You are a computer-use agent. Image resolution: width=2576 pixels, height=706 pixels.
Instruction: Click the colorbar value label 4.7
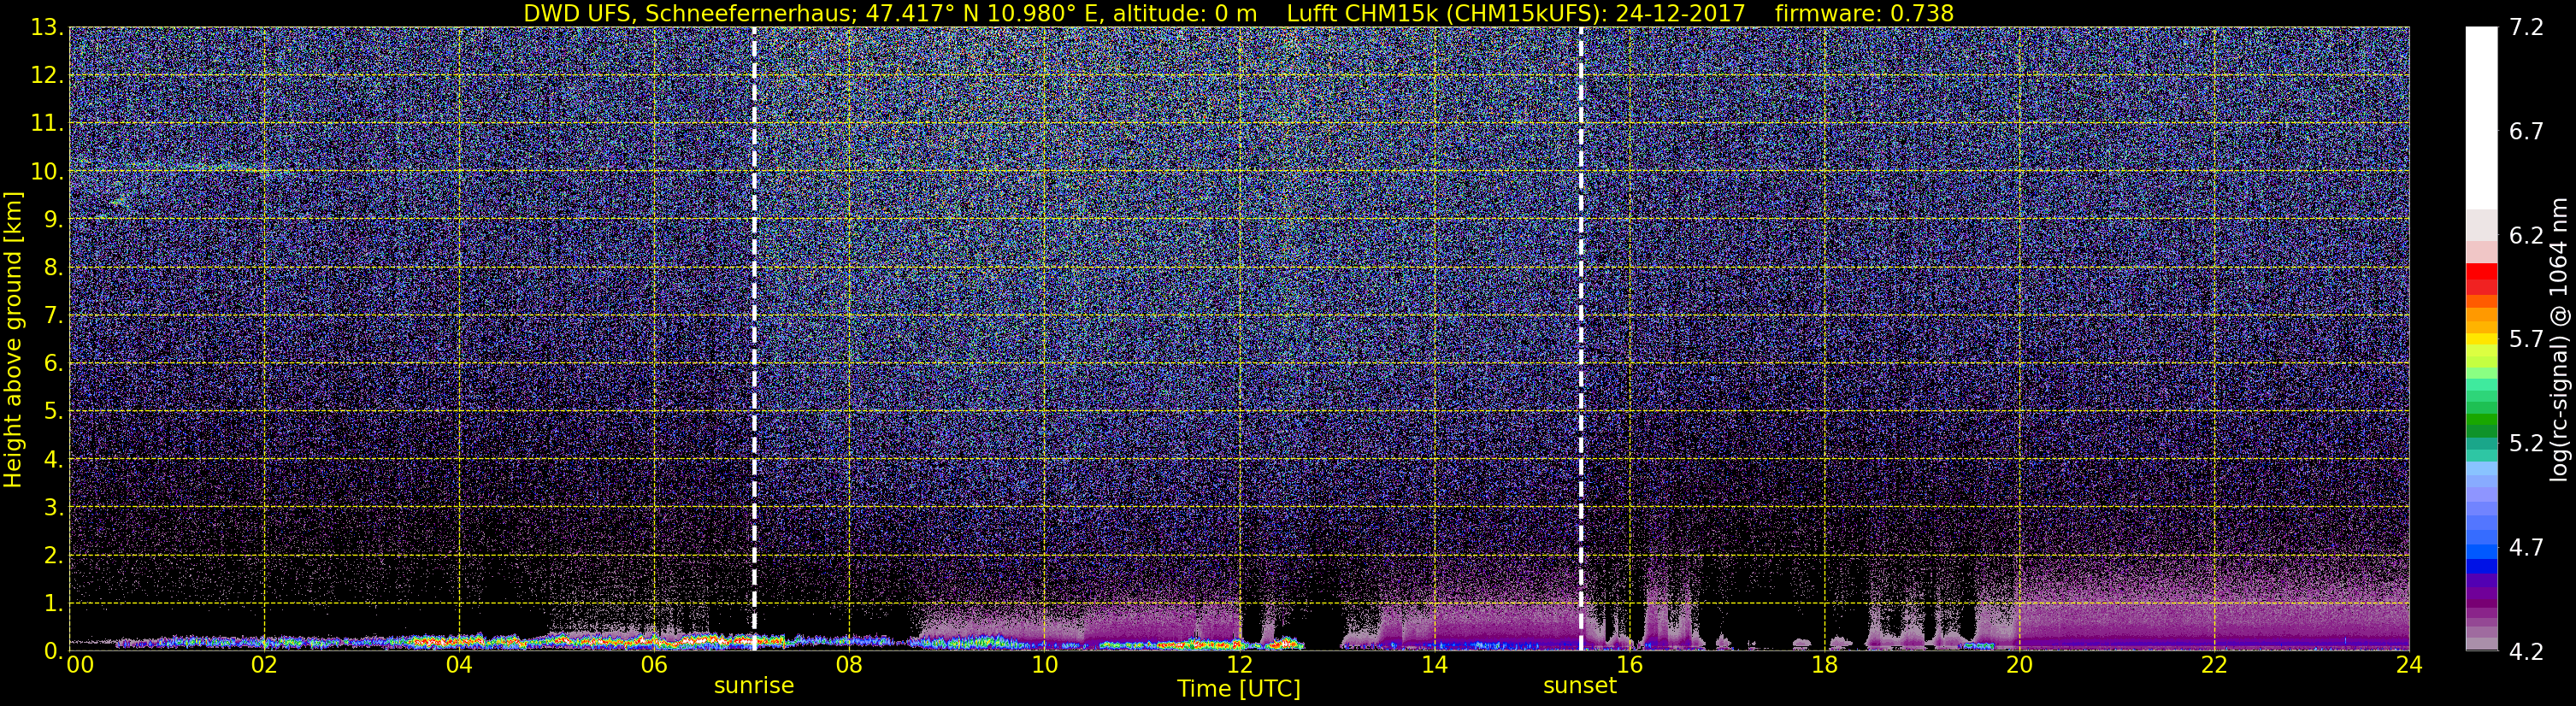2526,548
